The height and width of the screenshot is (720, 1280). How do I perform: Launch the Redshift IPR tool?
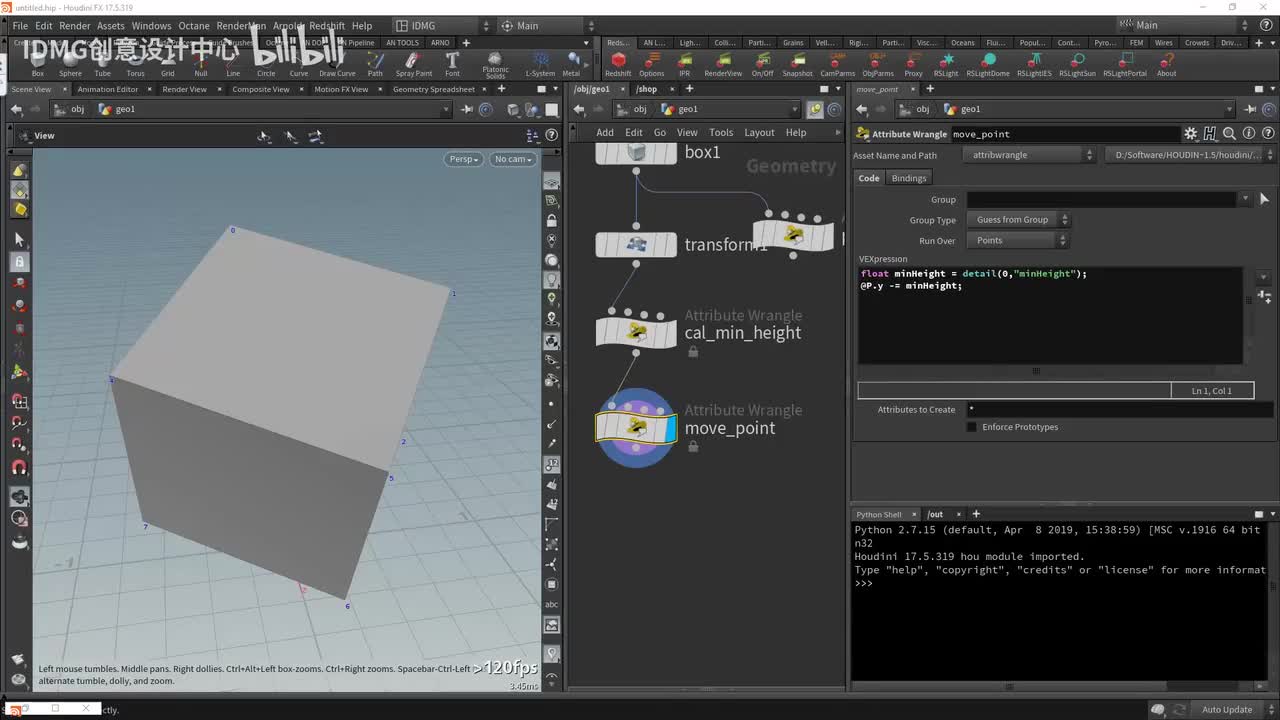pos(684,66)
